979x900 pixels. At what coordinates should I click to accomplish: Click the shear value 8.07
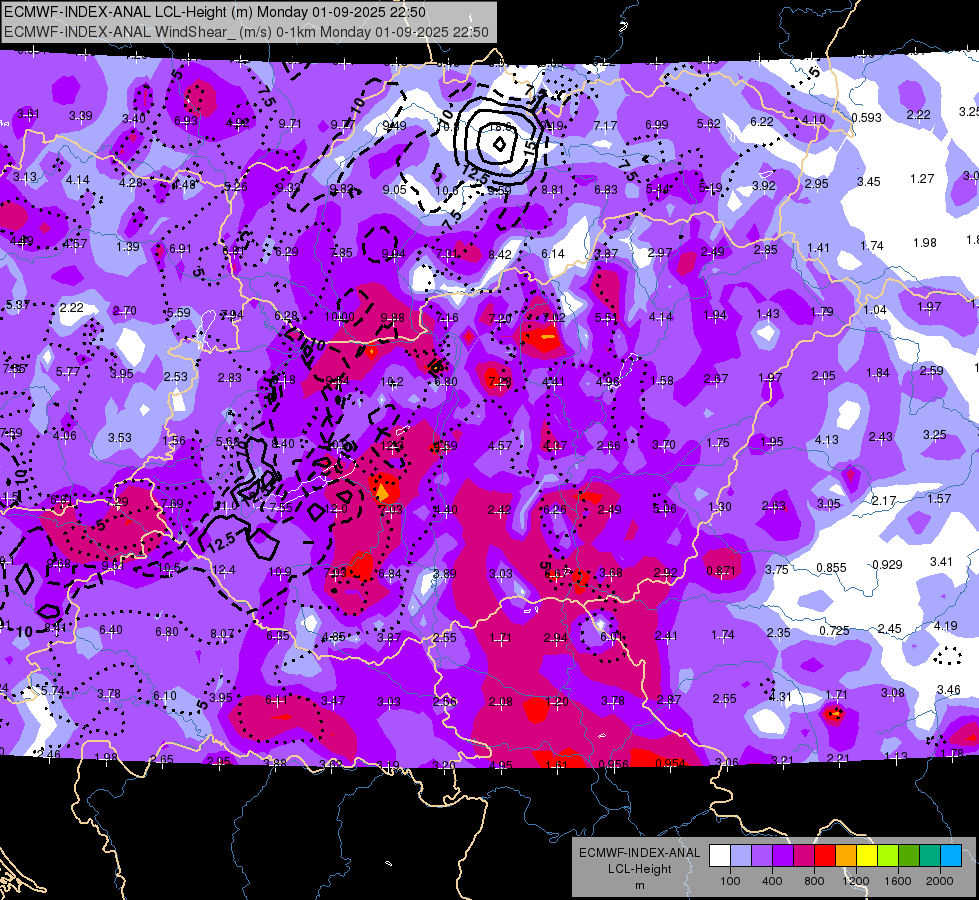[222, 634]
